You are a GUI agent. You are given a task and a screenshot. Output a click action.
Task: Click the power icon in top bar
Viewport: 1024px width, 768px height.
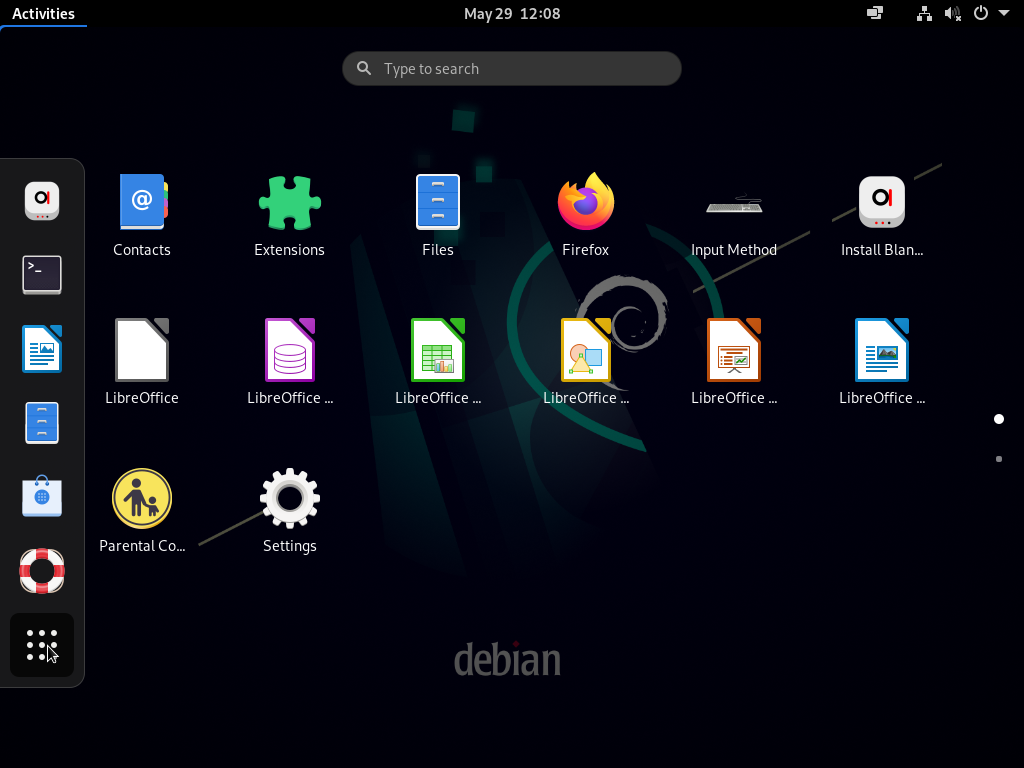point(981,13)
